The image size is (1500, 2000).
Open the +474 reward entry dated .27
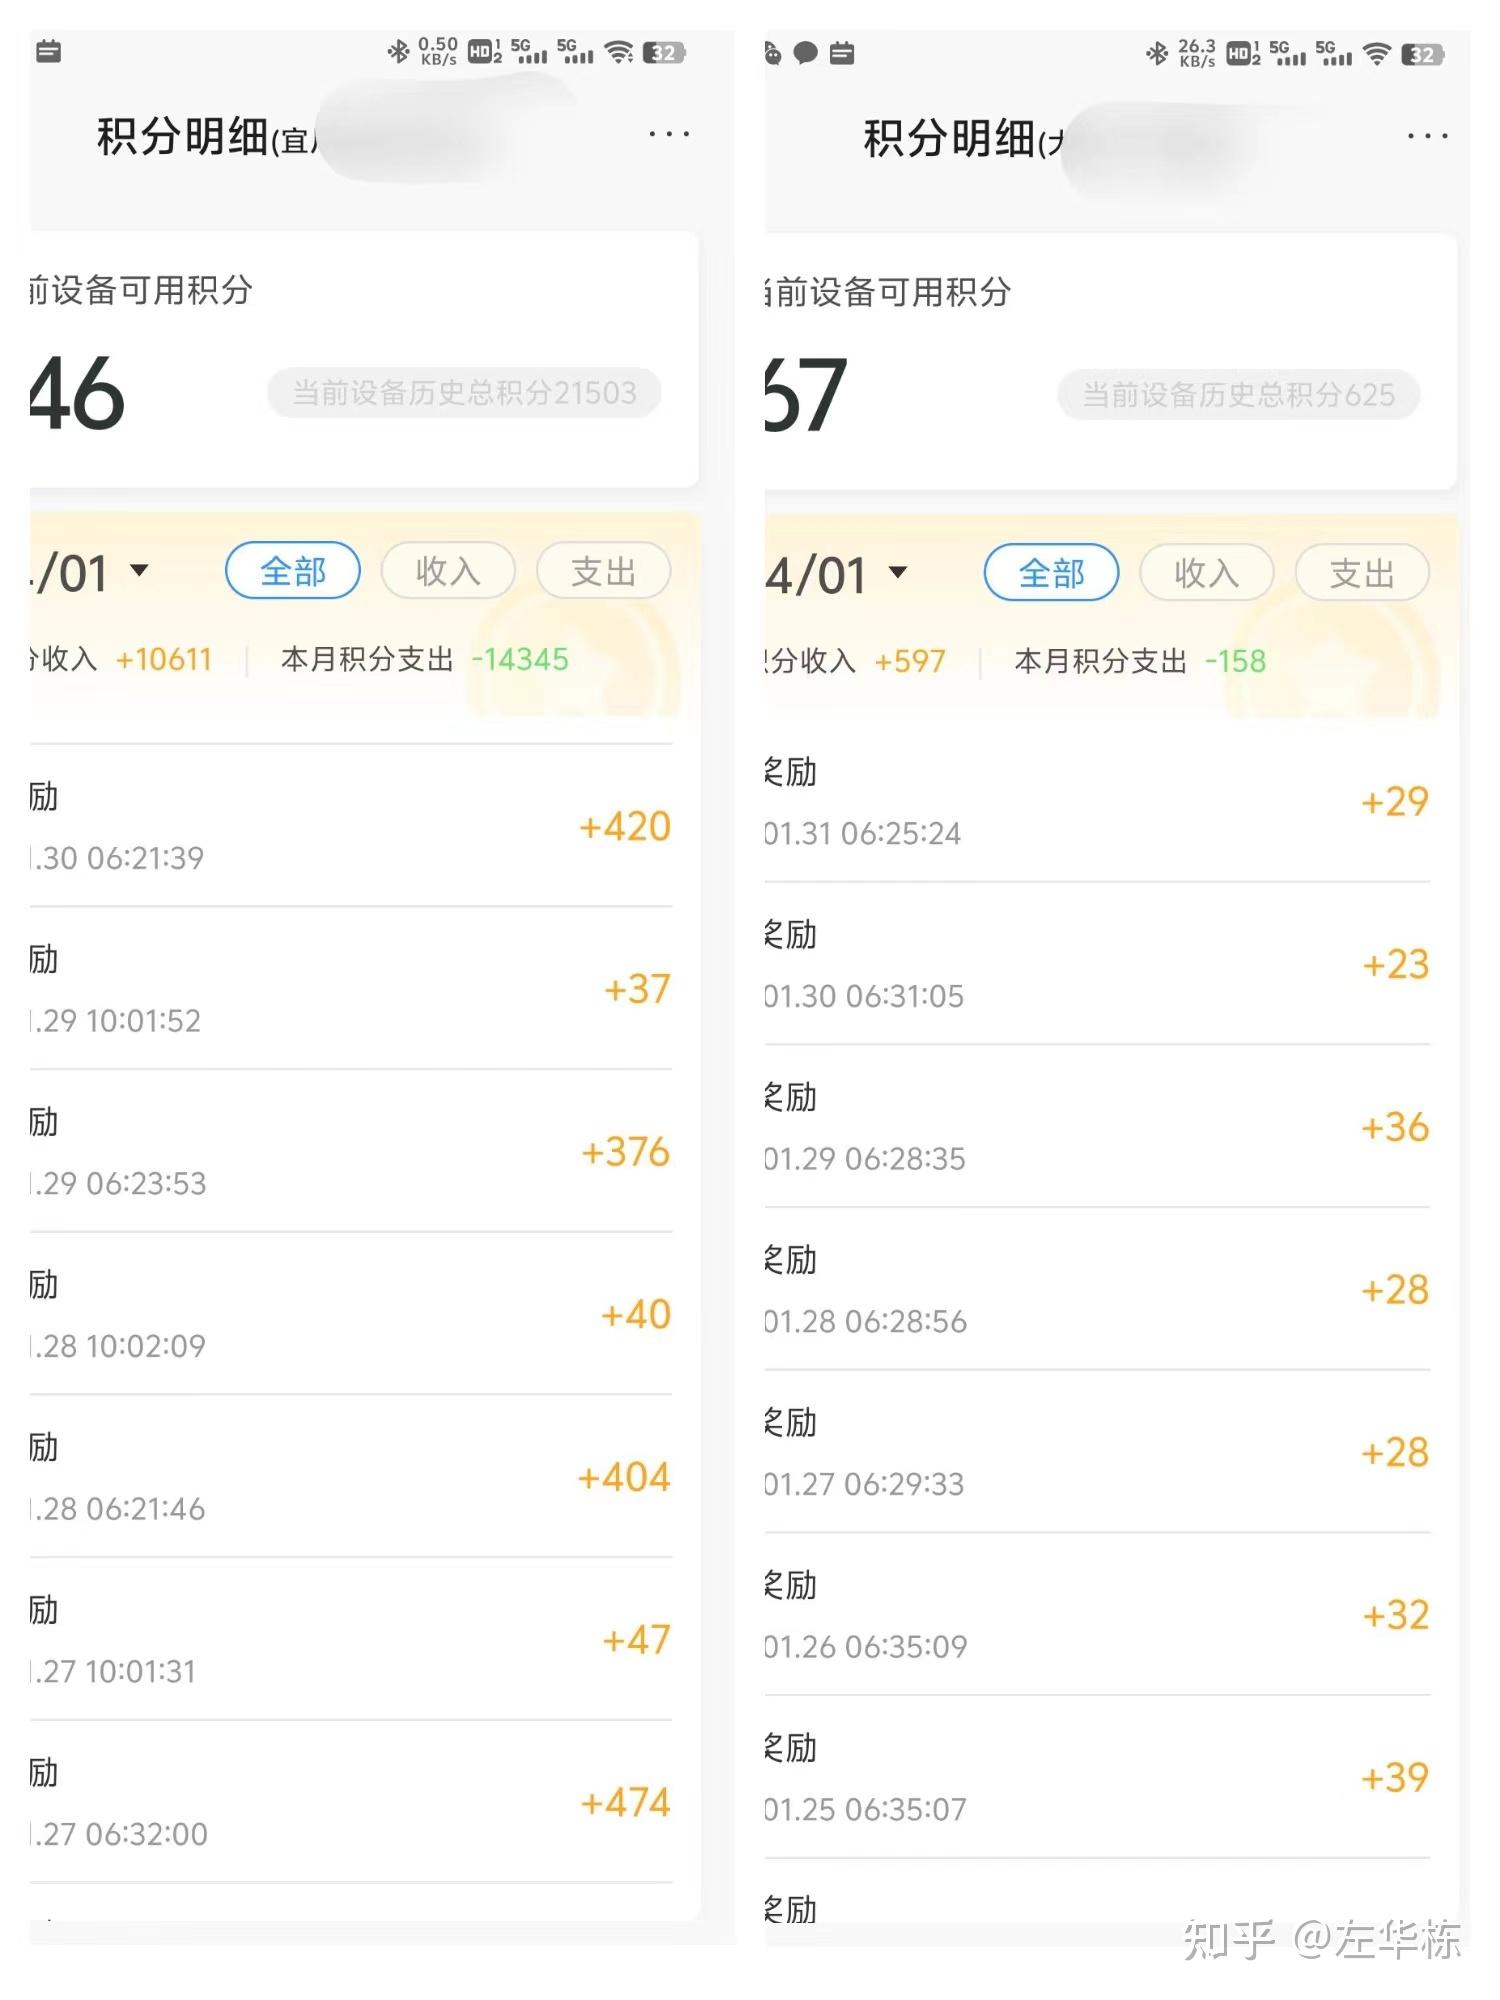[351, 1802]
